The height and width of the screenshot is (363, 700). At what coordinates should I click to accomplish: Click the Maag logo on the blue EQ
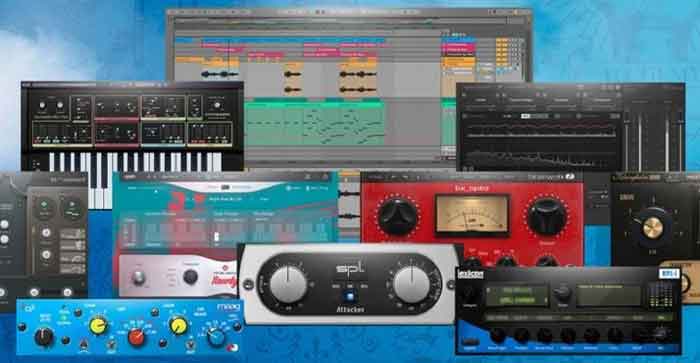229,308
